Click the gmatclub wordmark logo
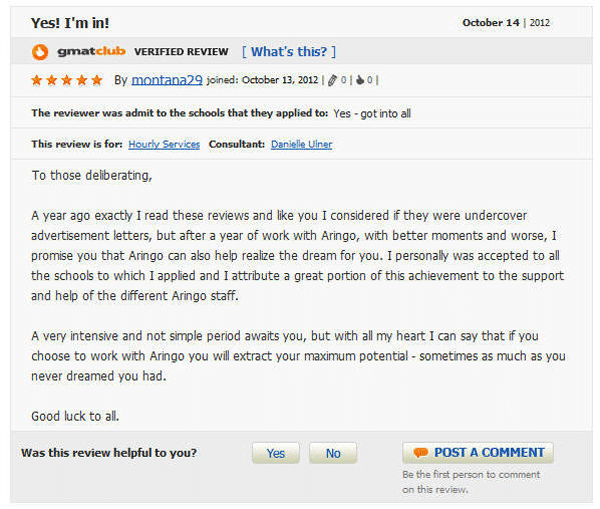600x509 pixels. pos(91,51)
